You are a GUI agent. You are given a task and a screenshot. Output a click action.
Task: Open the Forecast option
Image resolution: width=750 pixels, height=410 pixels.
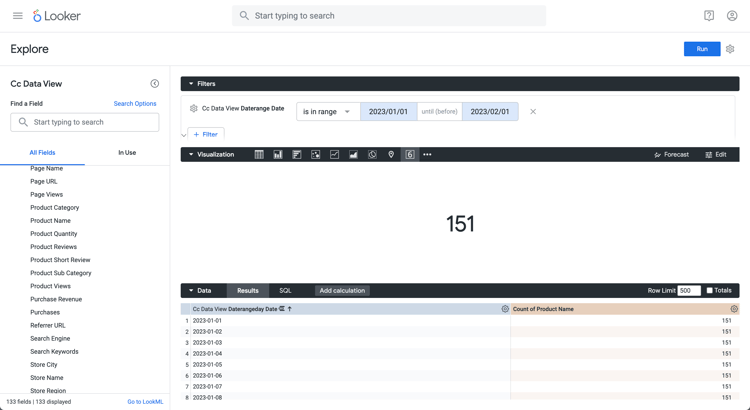coord(671,155)
